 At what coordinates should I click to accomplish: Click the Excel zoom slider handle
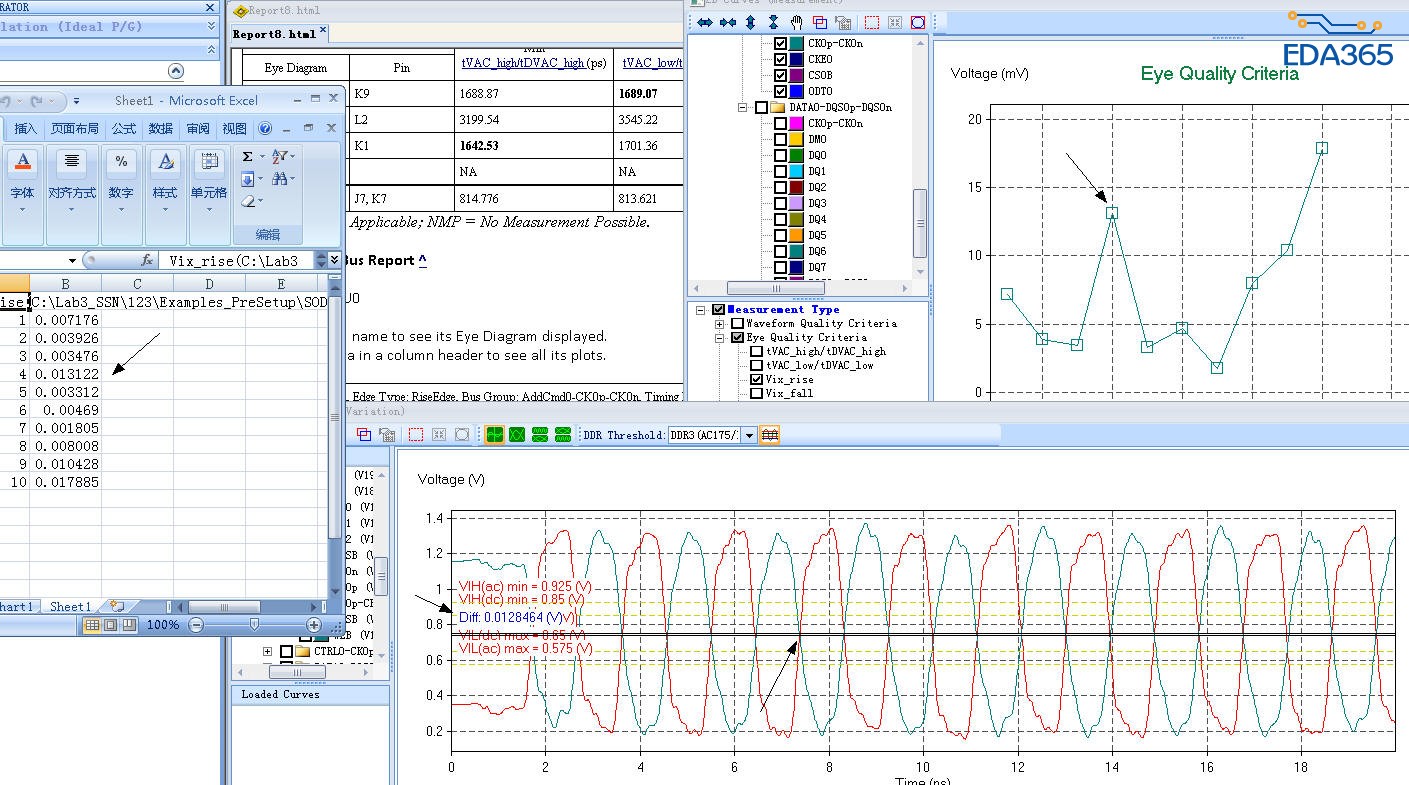(254, 624)
